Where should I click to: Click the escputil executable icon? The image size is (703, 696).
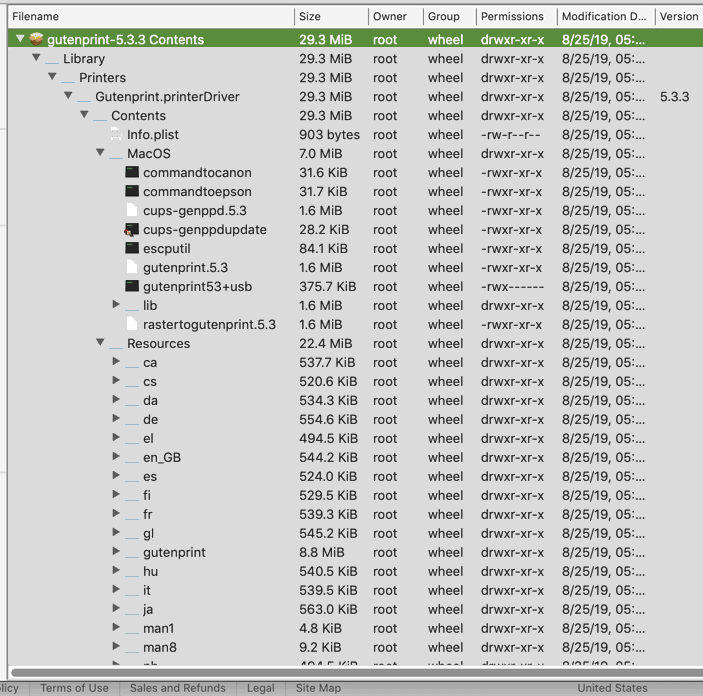point(132,248)
